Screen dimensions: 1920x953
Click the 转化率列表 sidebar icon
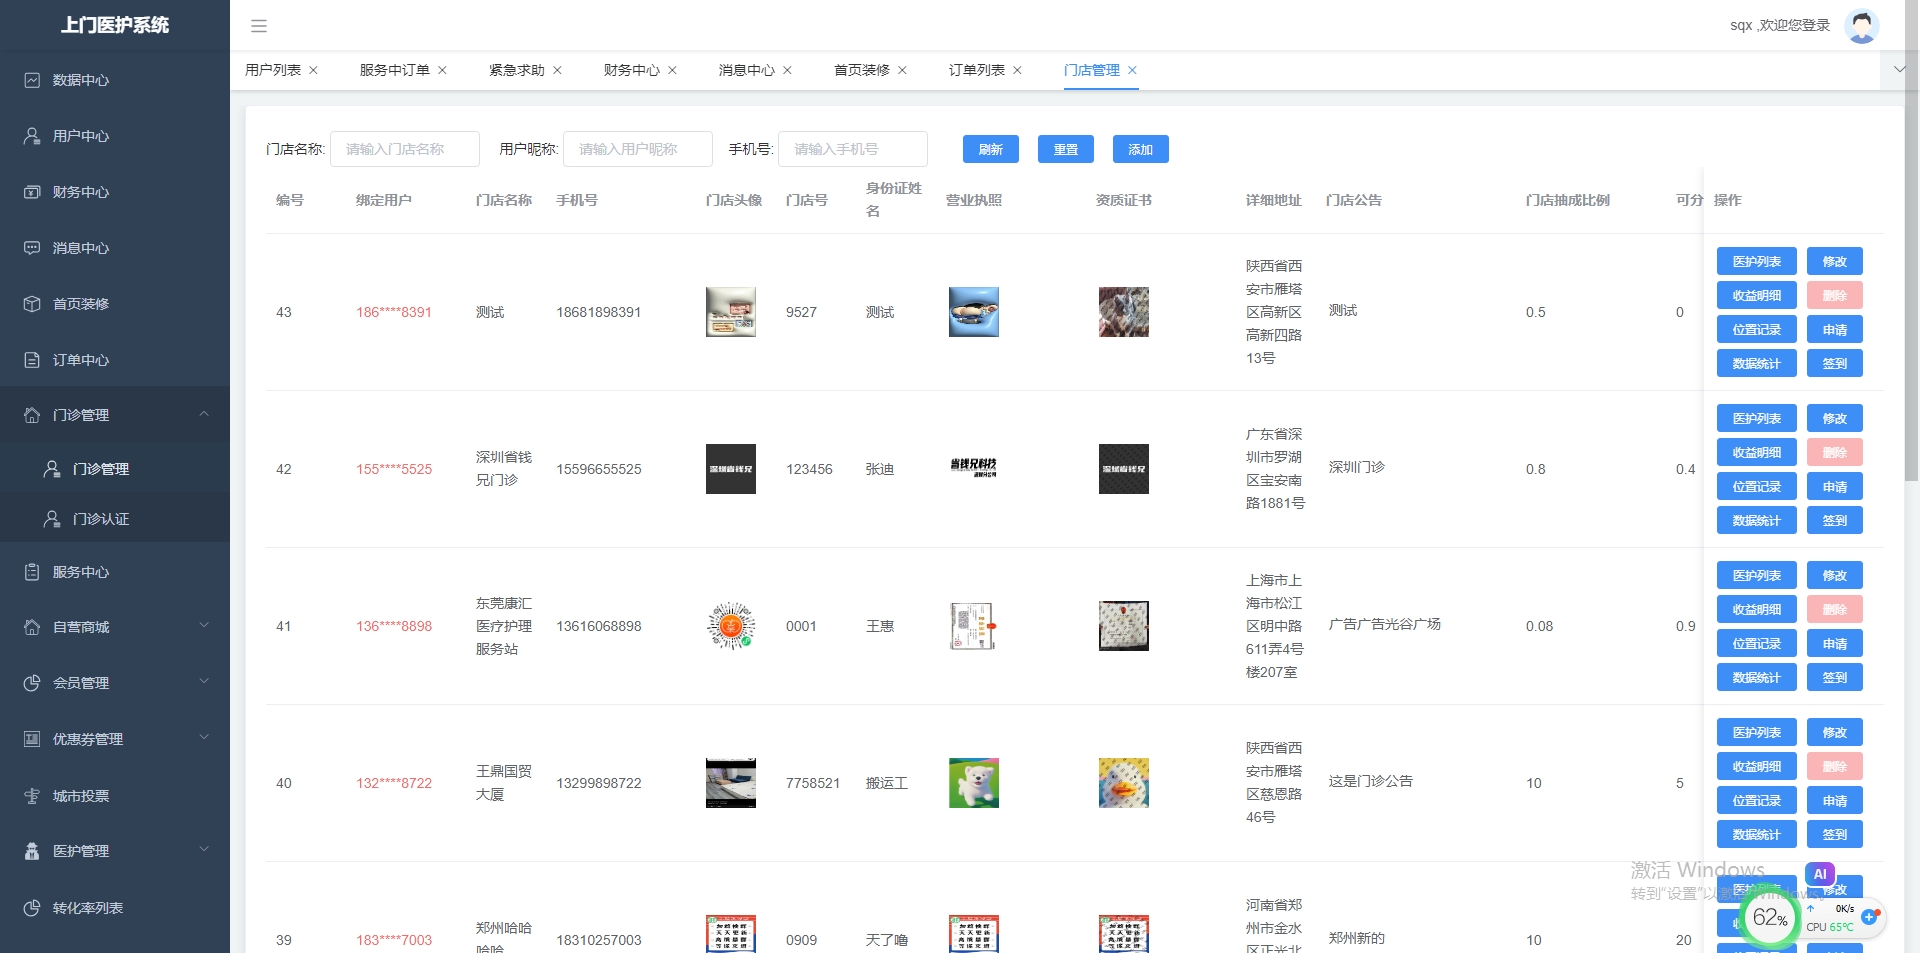coord(32,908)
